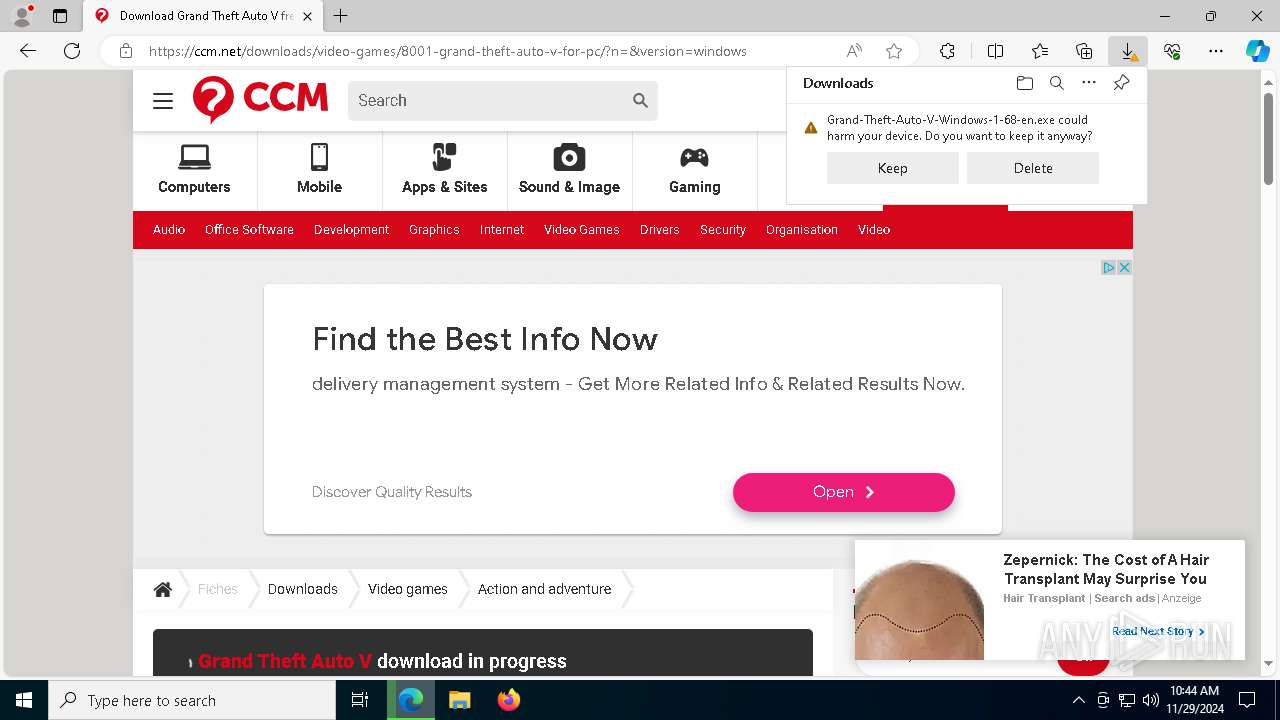View site information lock icon

tap(126, 51)
